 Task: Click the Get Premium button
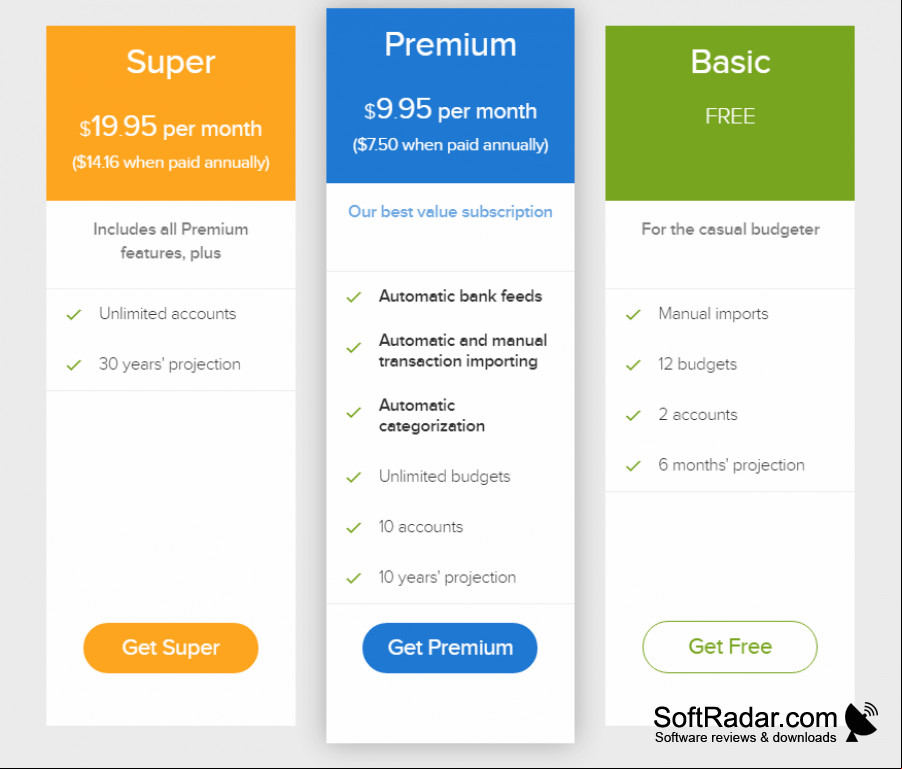pos(450,648)
